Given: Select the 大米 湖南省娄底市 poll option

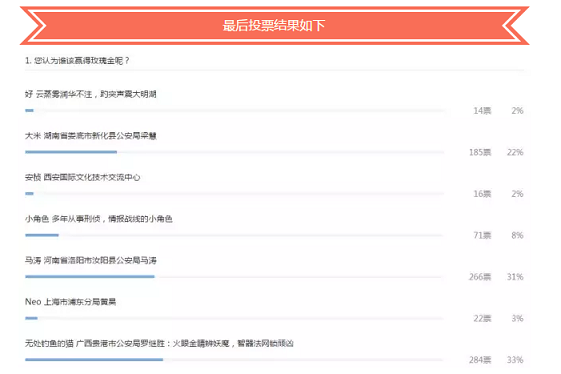Looking at the screenshot, I should (x=91, y=136).
